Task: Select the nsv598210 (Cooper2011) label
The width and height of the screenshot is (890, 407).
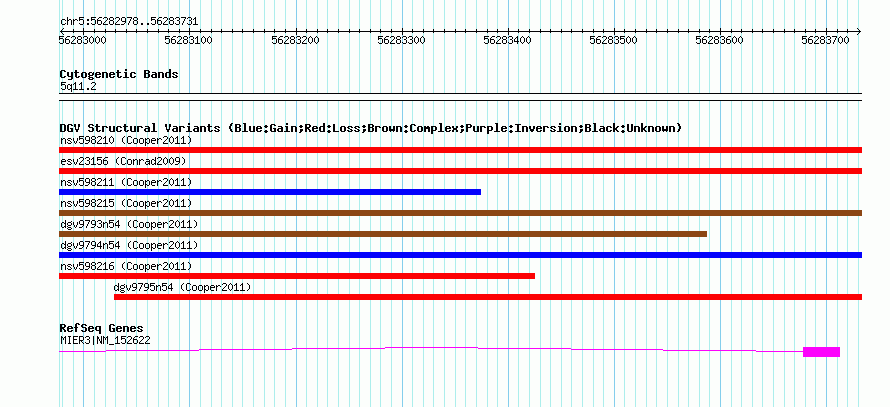Action: 126,140
